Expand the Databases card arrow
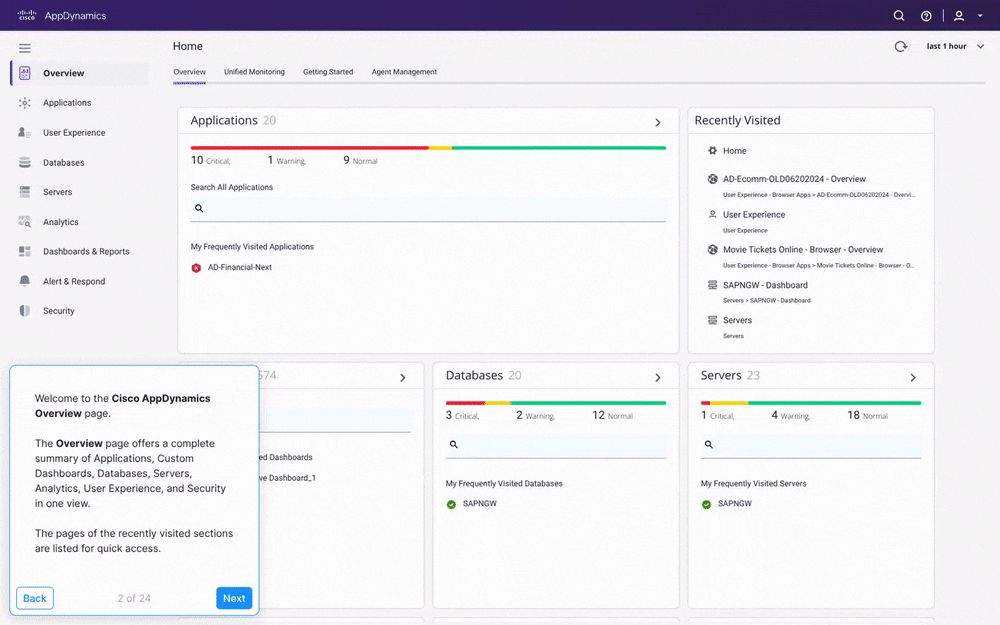 pyautogui.click(x=658, y=378)
